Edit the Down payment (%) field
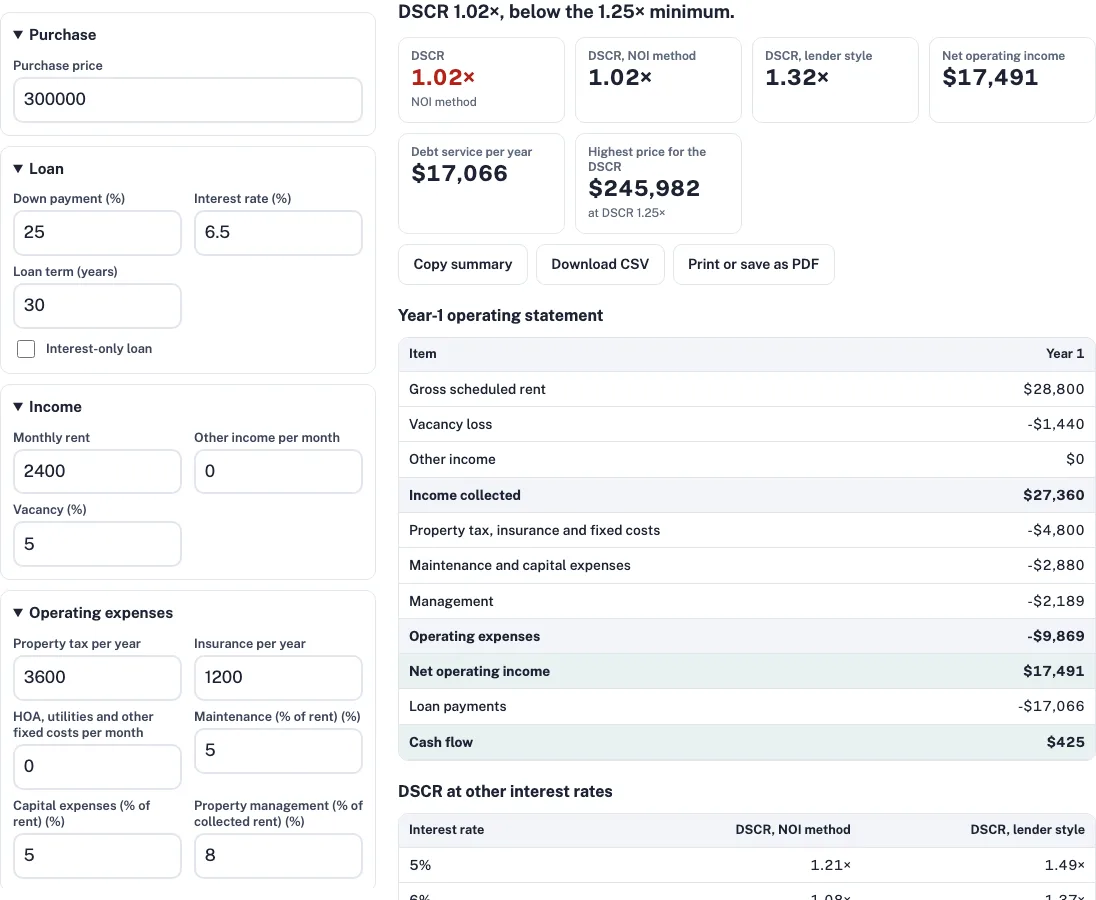1096x900 pixels. click(97, 233)
